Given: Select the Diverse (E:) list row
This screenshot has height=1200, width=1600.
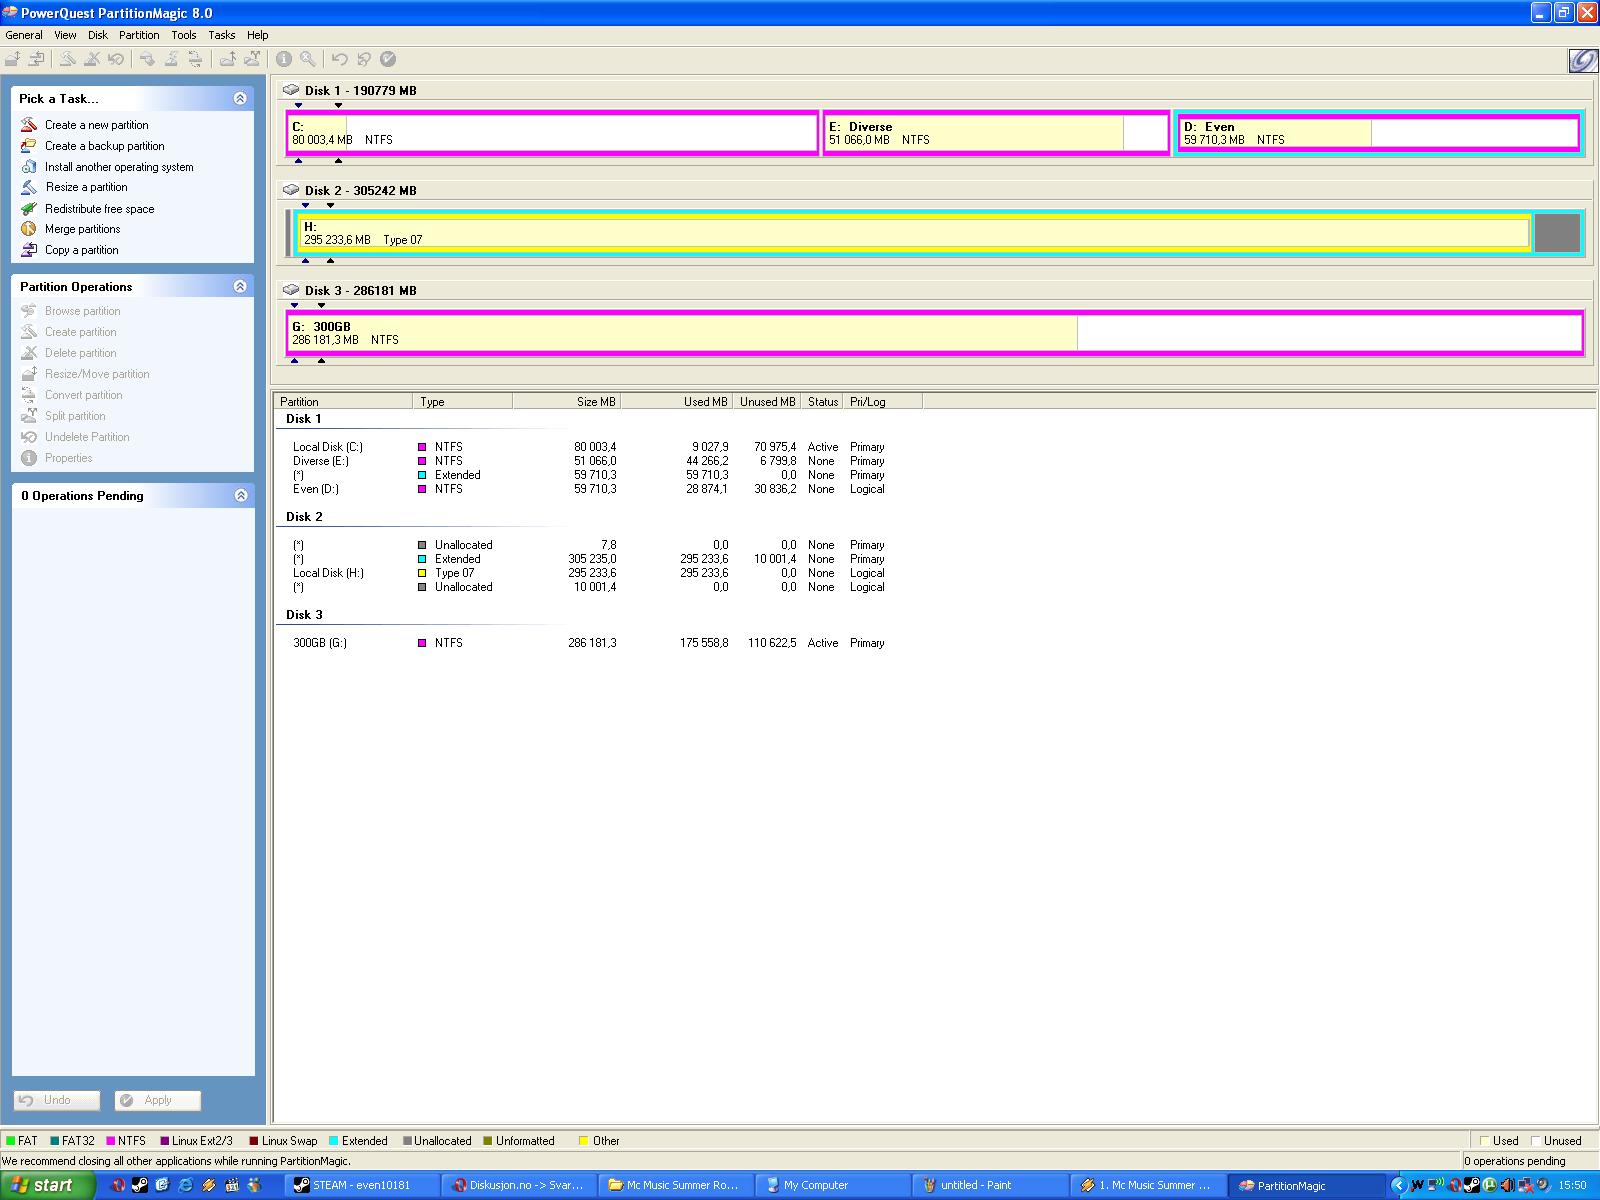Looking at the screenshot, I should point(589,461).
